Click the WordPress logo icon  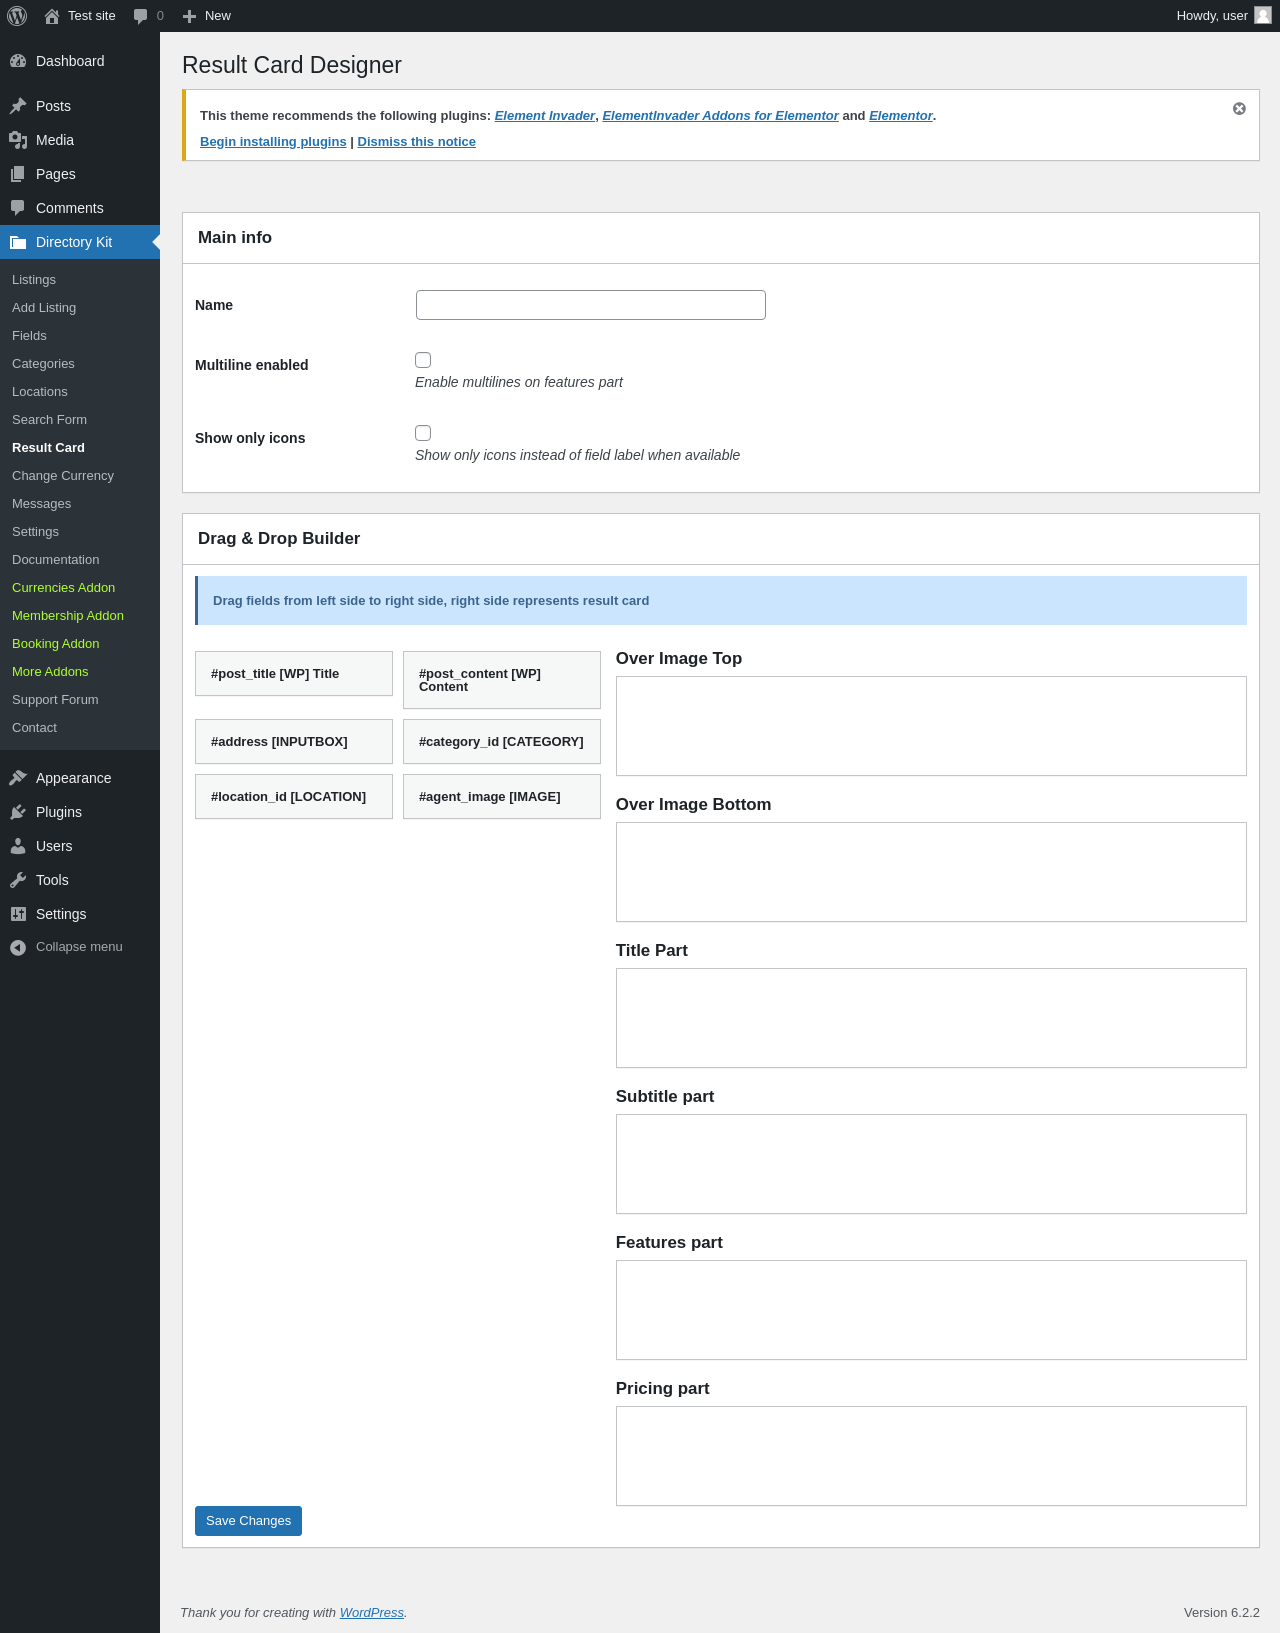(17, 16)
